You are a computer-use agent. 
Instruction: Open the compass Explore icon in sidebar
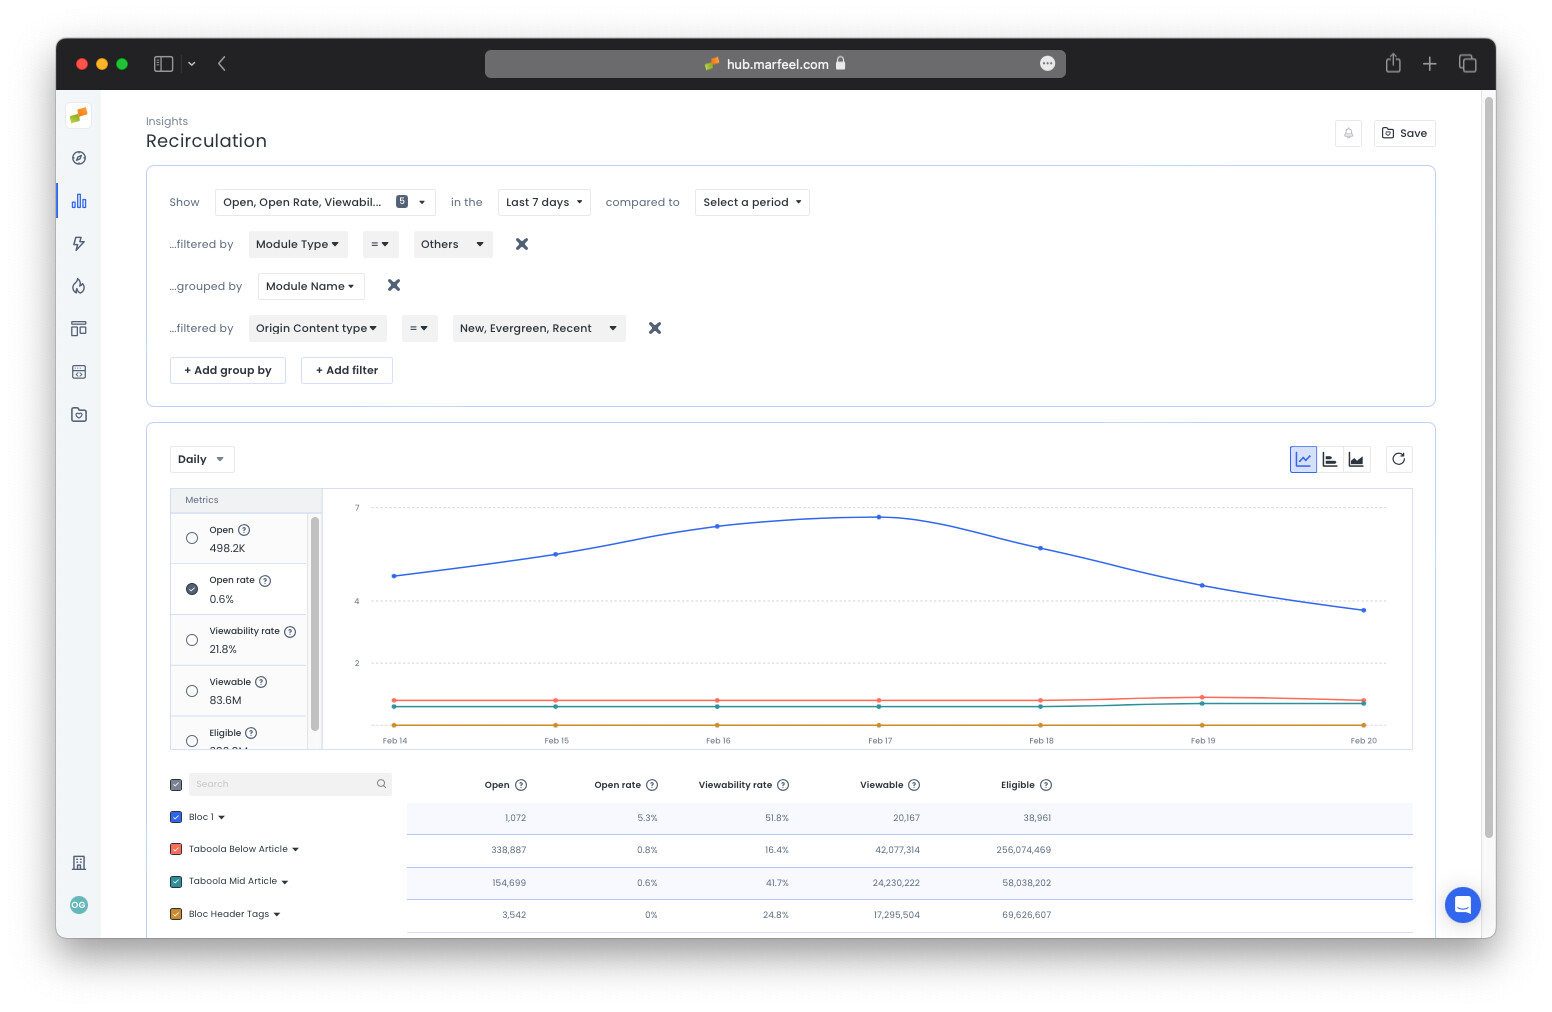coord(79,158)
